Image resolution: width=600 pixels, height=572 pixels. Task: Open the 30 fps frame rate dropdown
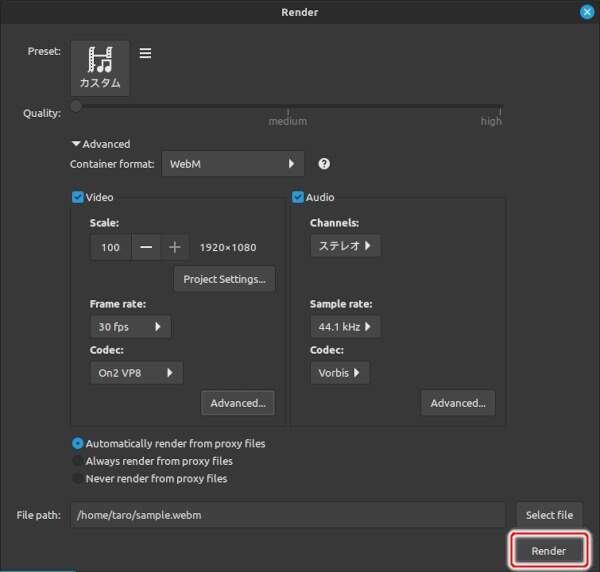tap(130, 327)
